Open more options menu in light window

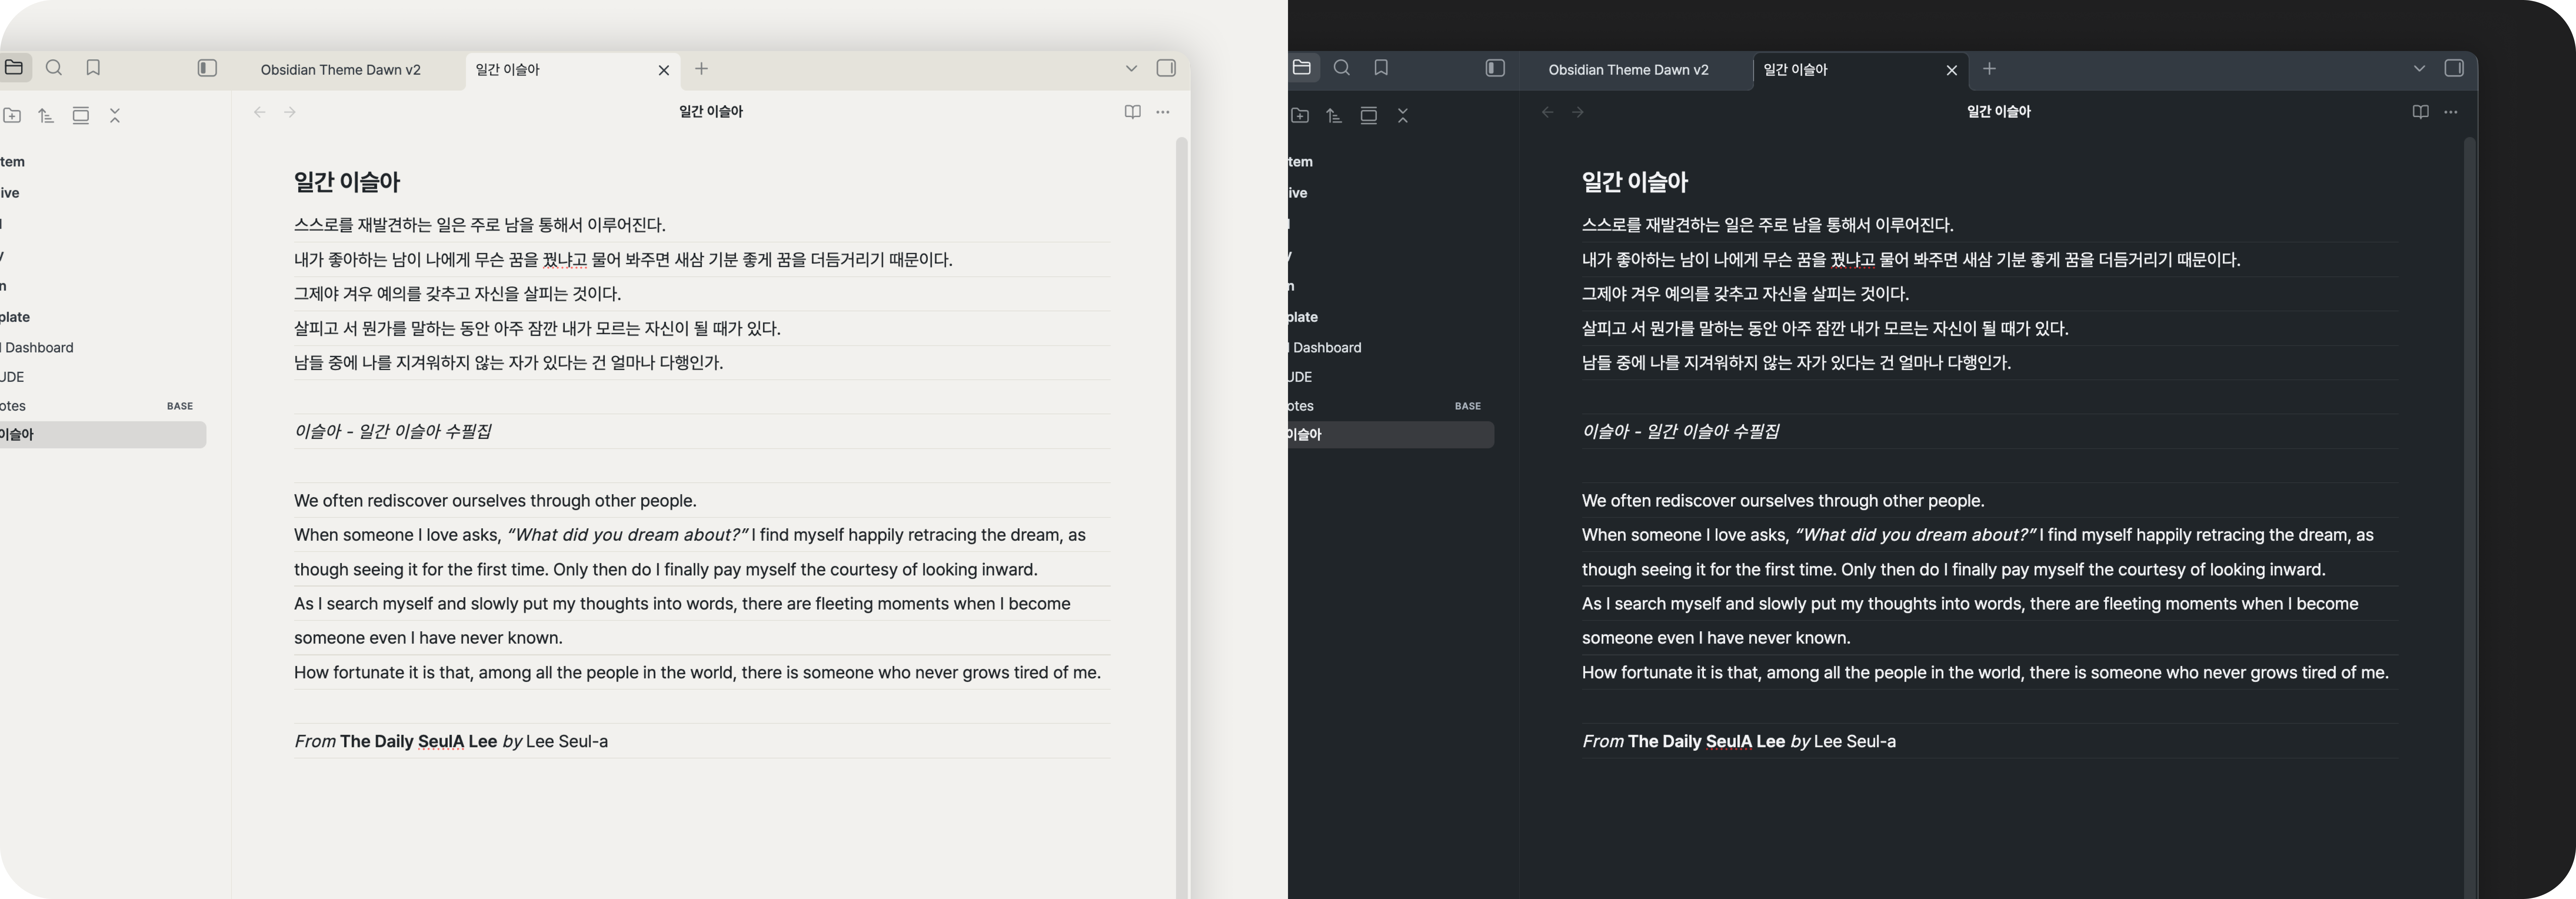1162,112
